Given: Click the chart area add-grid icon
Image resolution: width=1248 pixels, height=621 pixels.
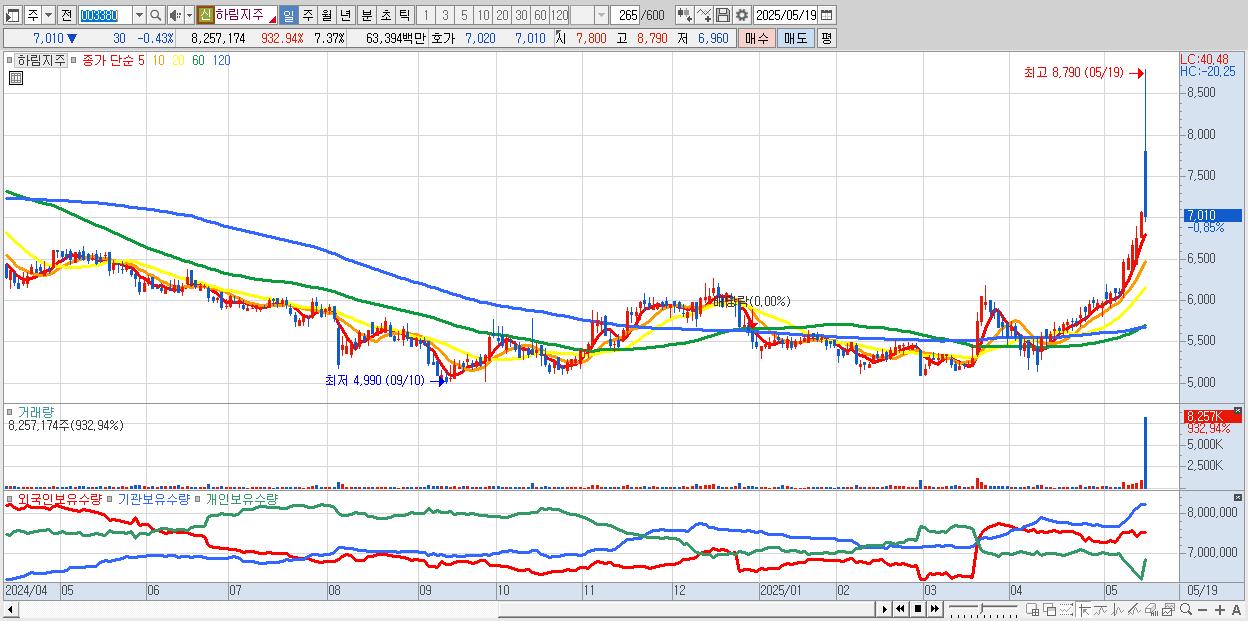Looking at the screenshot, I should pyautogui.click(x=1033, y=609).
